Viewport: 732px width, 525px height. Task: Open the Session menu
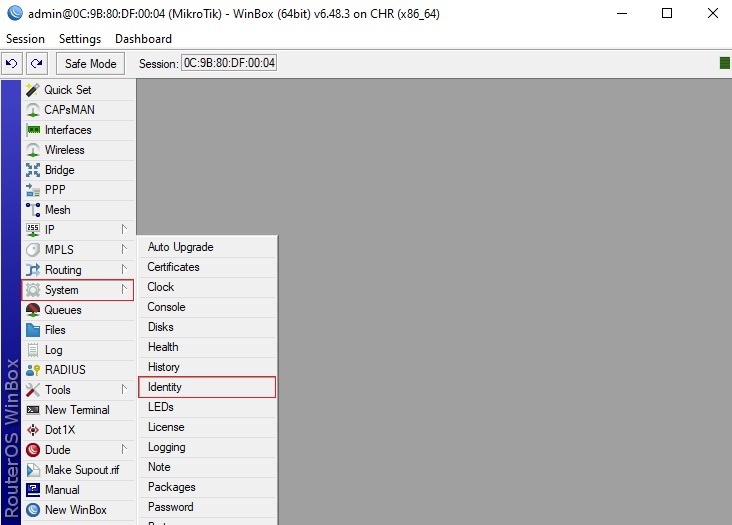pos(26,39)
